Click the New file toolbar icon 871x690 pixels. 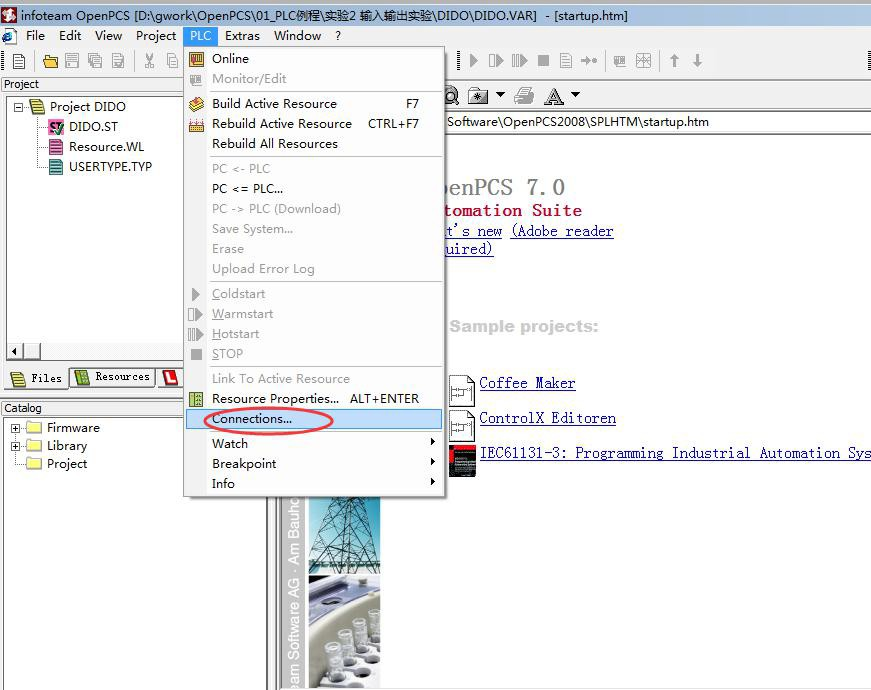[x=19, y=61]
